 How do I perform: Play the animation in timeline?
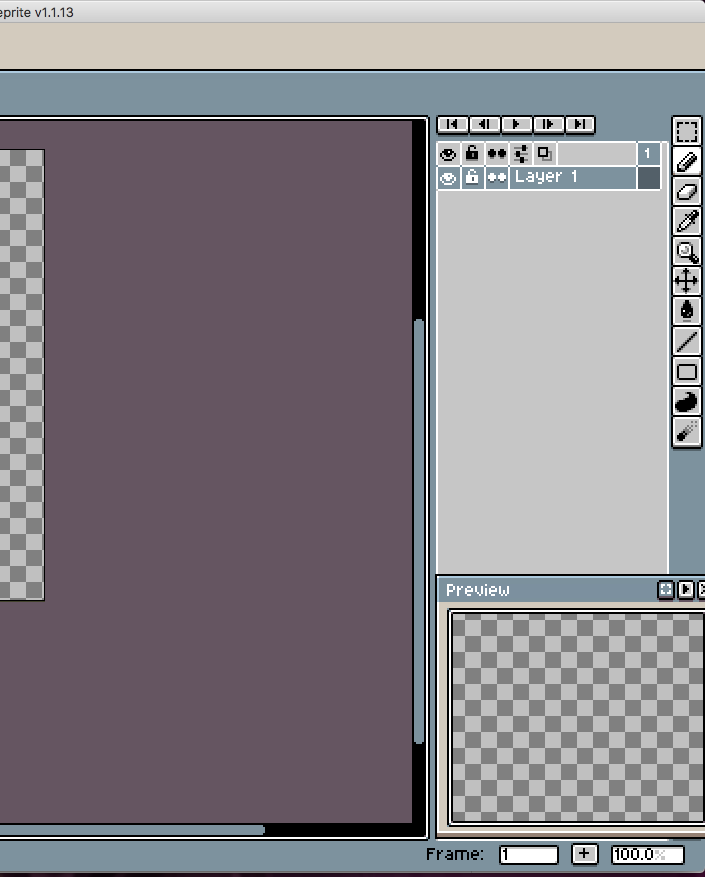tap(516, 124)
